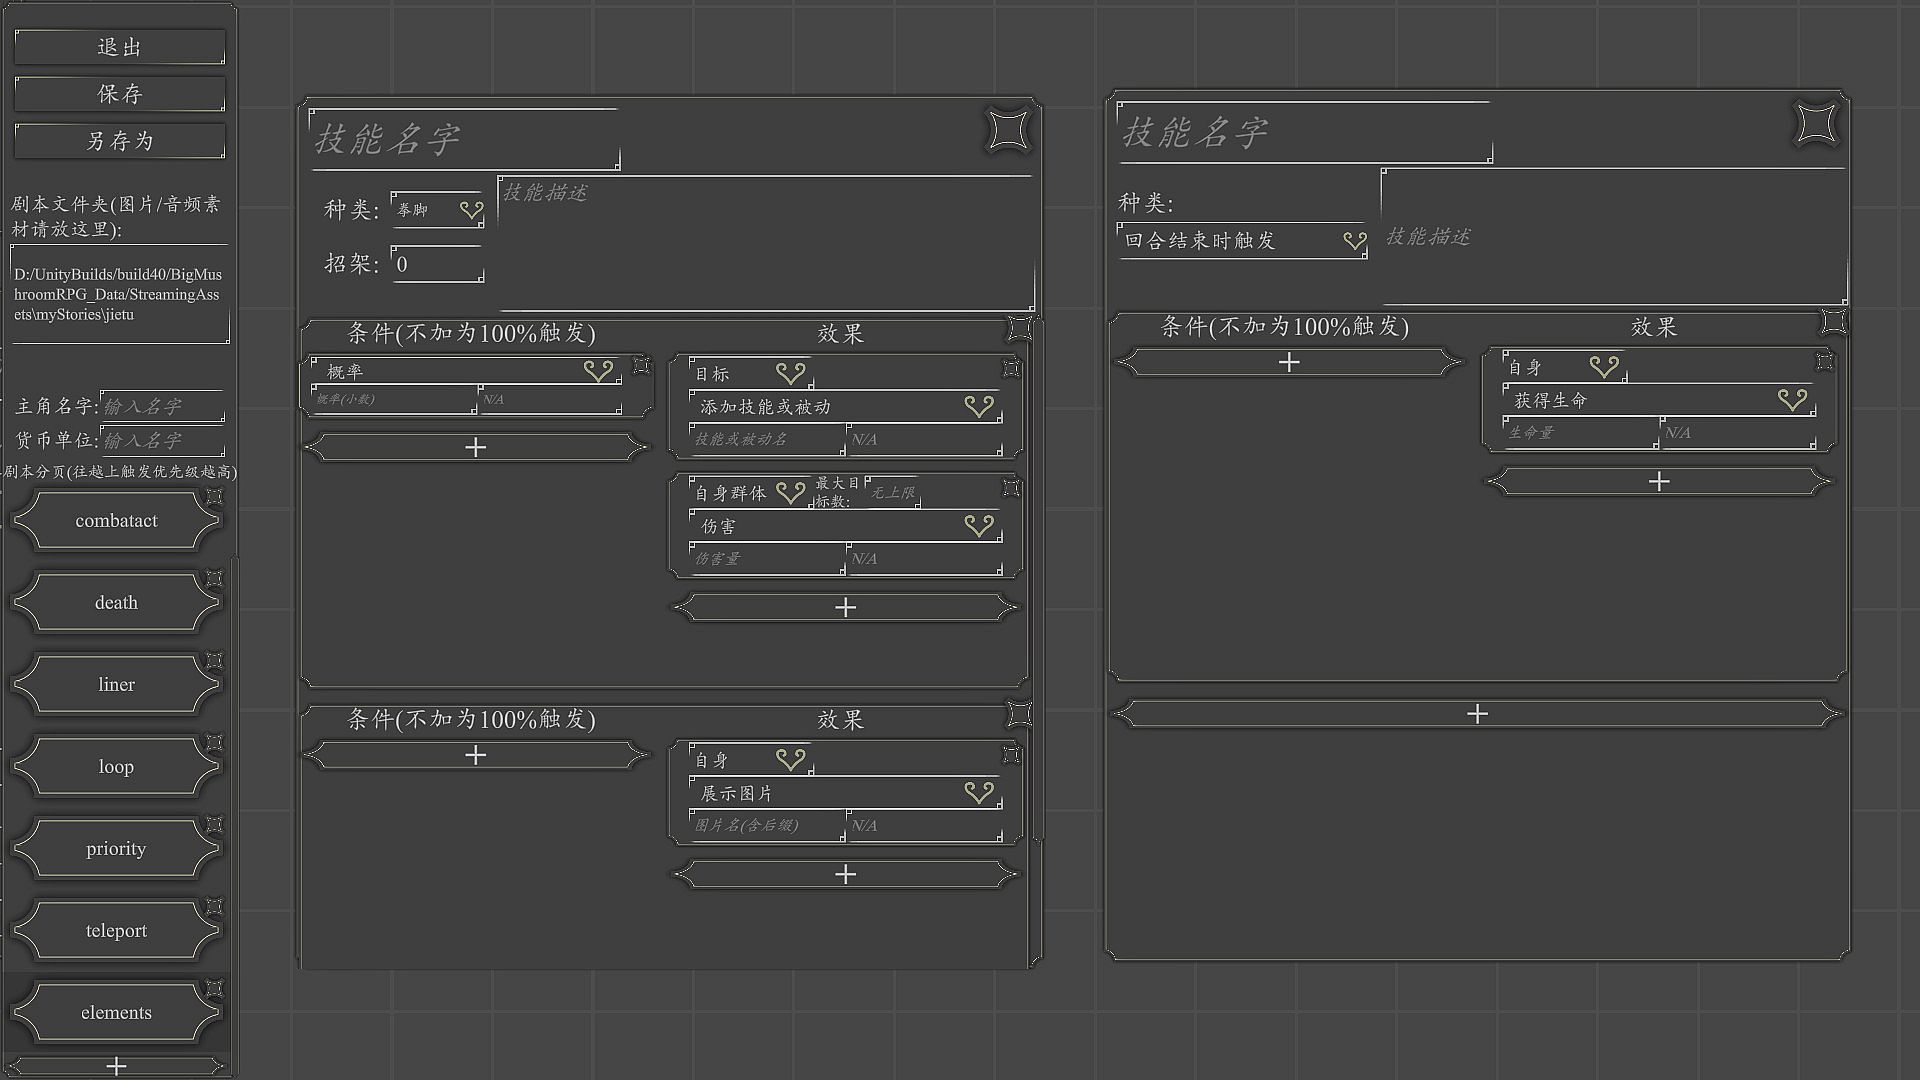Open the teleport script page
1920x1080 pixels.
[116, 931]
